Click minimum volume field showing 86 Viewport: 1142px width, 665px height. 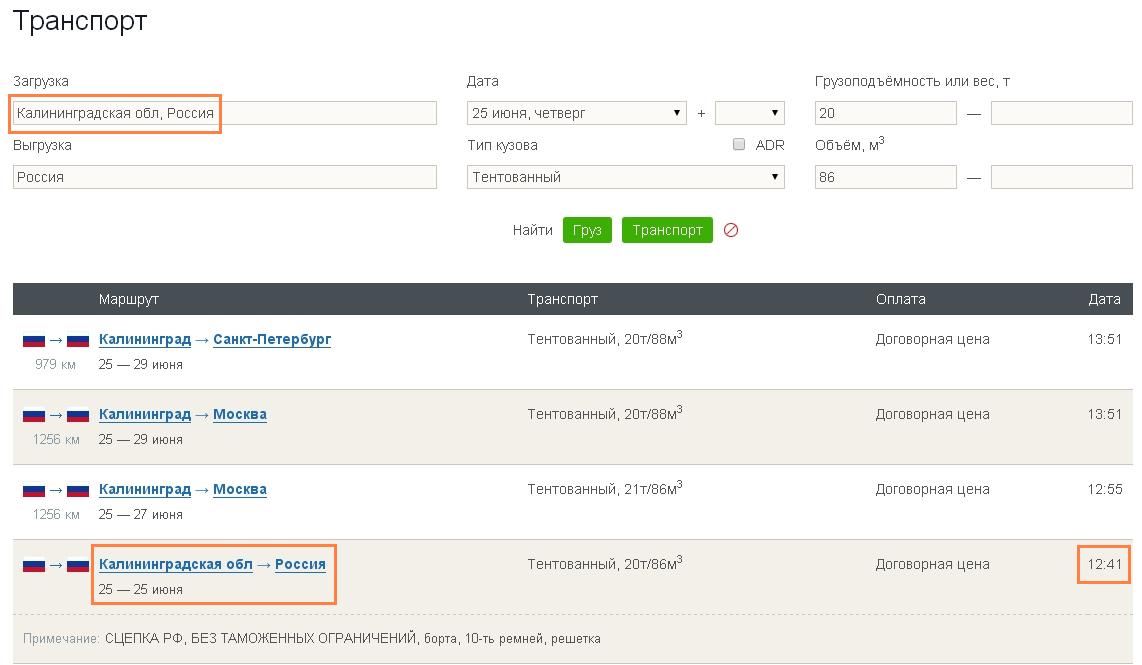tap(885, 177)
